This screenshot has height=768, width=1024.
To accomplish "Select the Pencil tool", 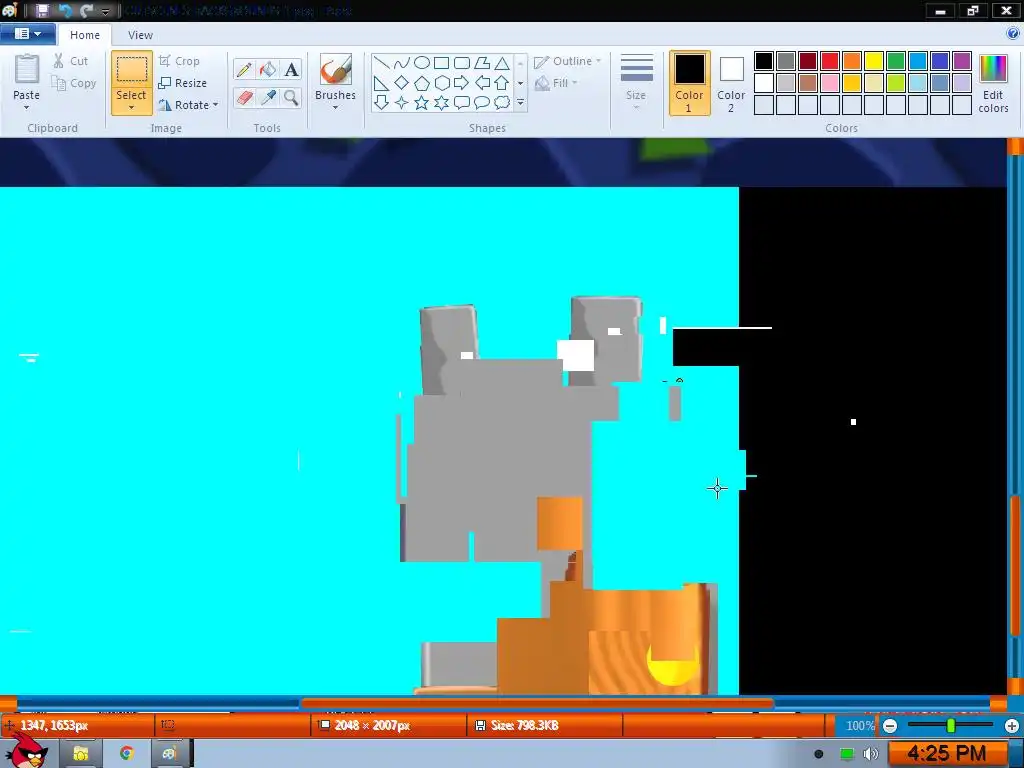I will click(244, 69).
